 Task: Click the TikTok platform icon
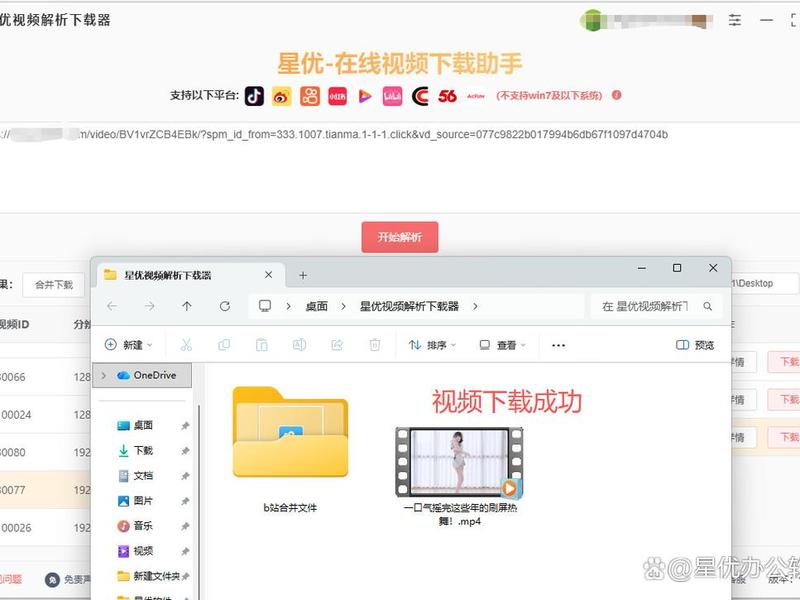(254, 96)
